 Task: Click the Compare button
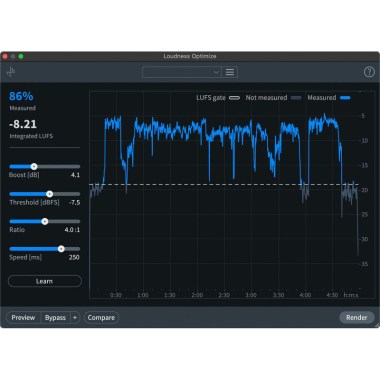click(101, 318)
